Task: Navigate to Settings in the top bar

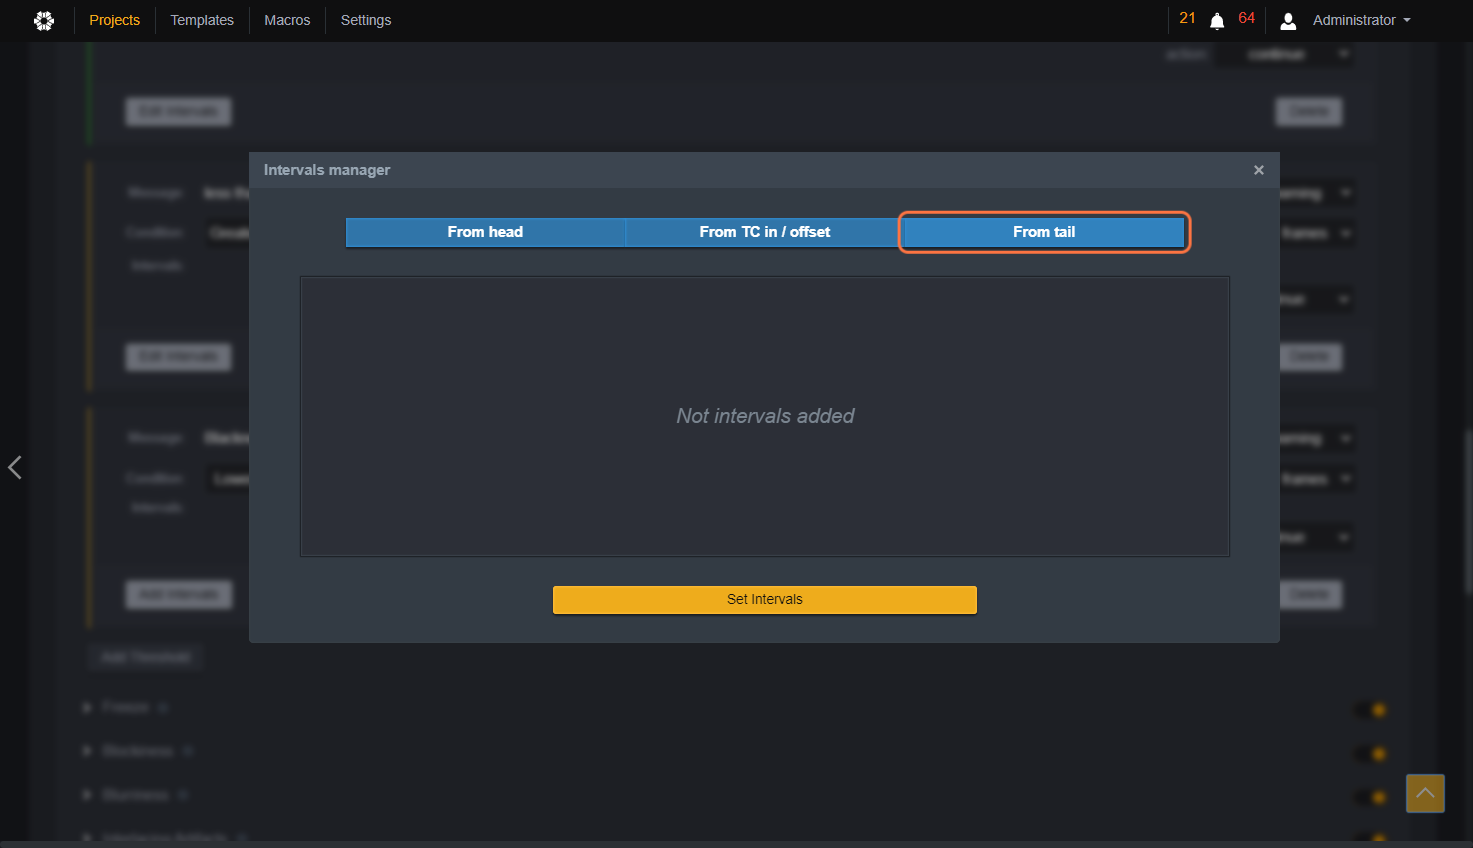Action: pos(366,20)
